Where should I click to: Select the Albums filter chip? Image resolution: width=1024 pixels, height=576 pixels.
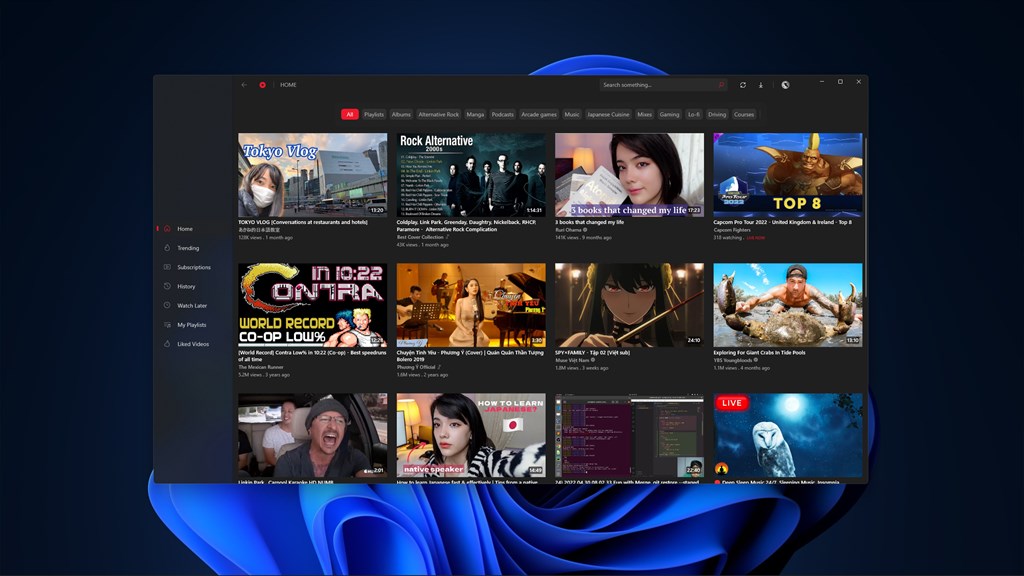click(x=401, y=114)
